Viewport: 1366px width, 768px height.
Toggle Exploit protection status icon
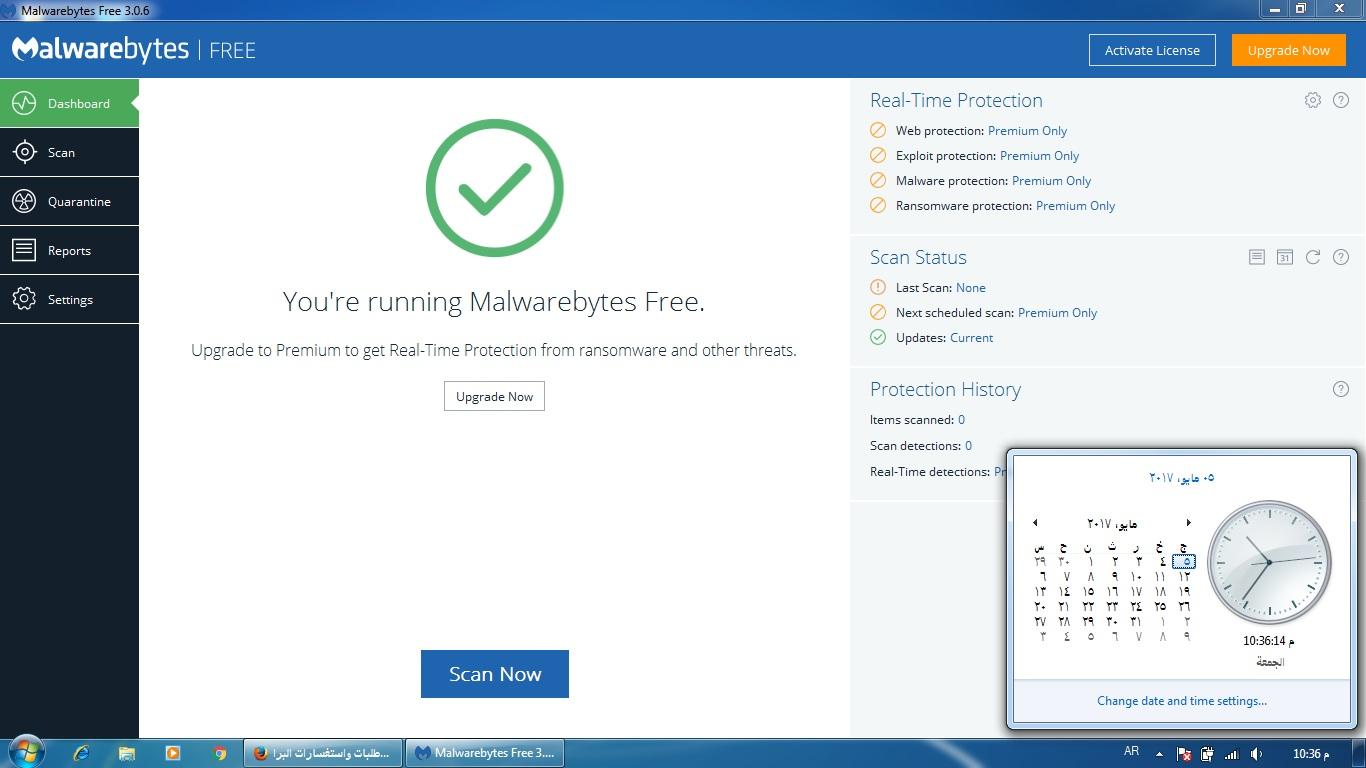coord(878,155)
